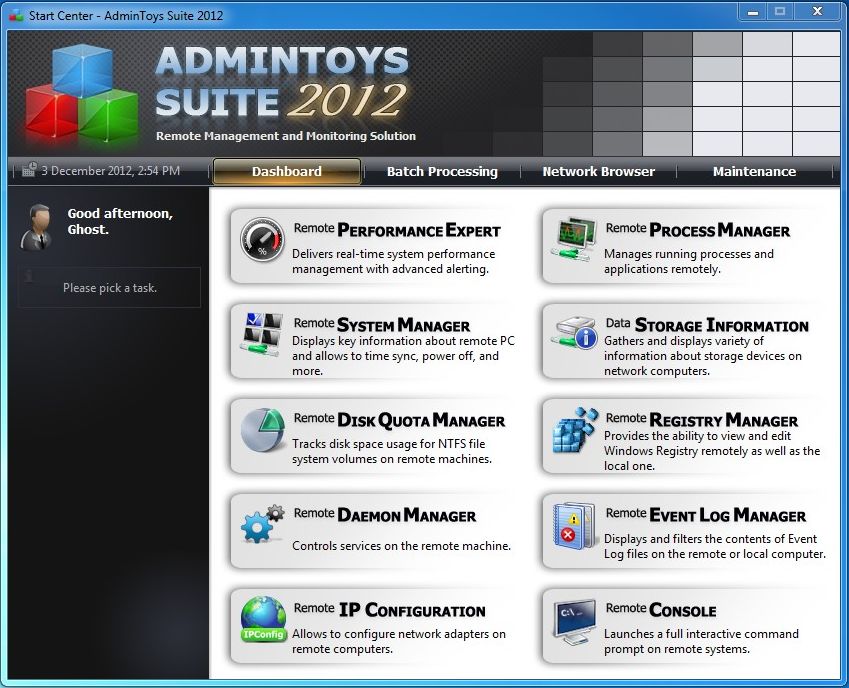Click the Registry Manager blue cubes icon
This screenshot has height=688, width=849.
pos(576,430)
